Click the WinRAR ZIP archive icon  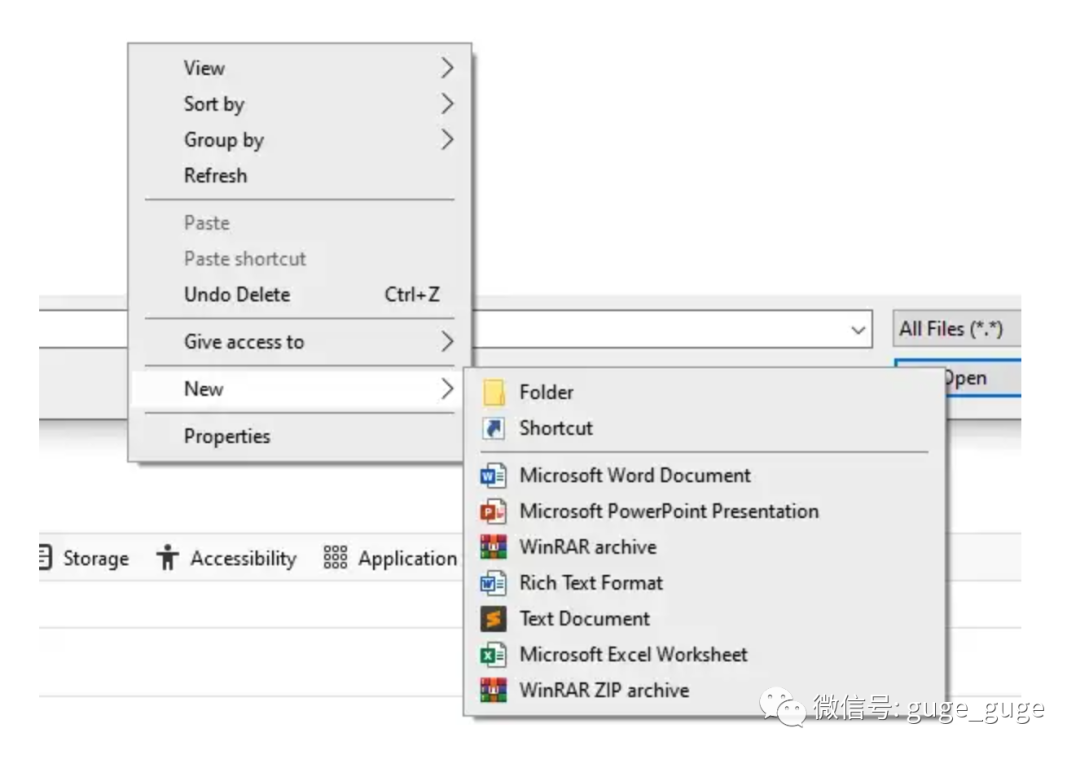pyautogui.click(x=493, y=690)
